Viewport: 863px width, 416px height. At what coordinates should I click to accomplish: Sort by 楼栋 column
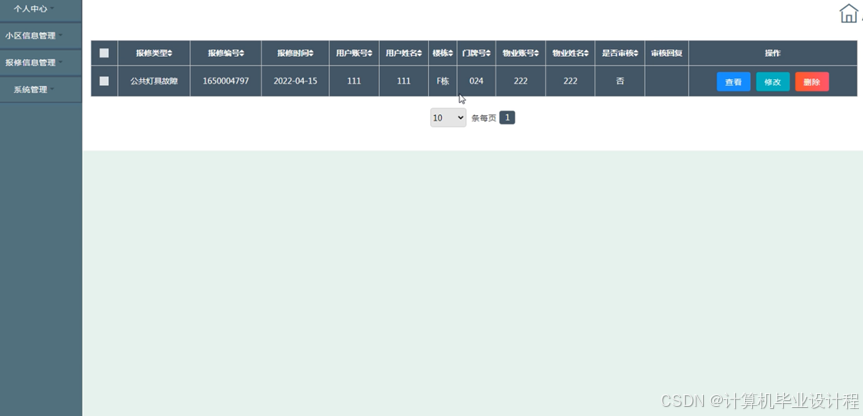443,53
